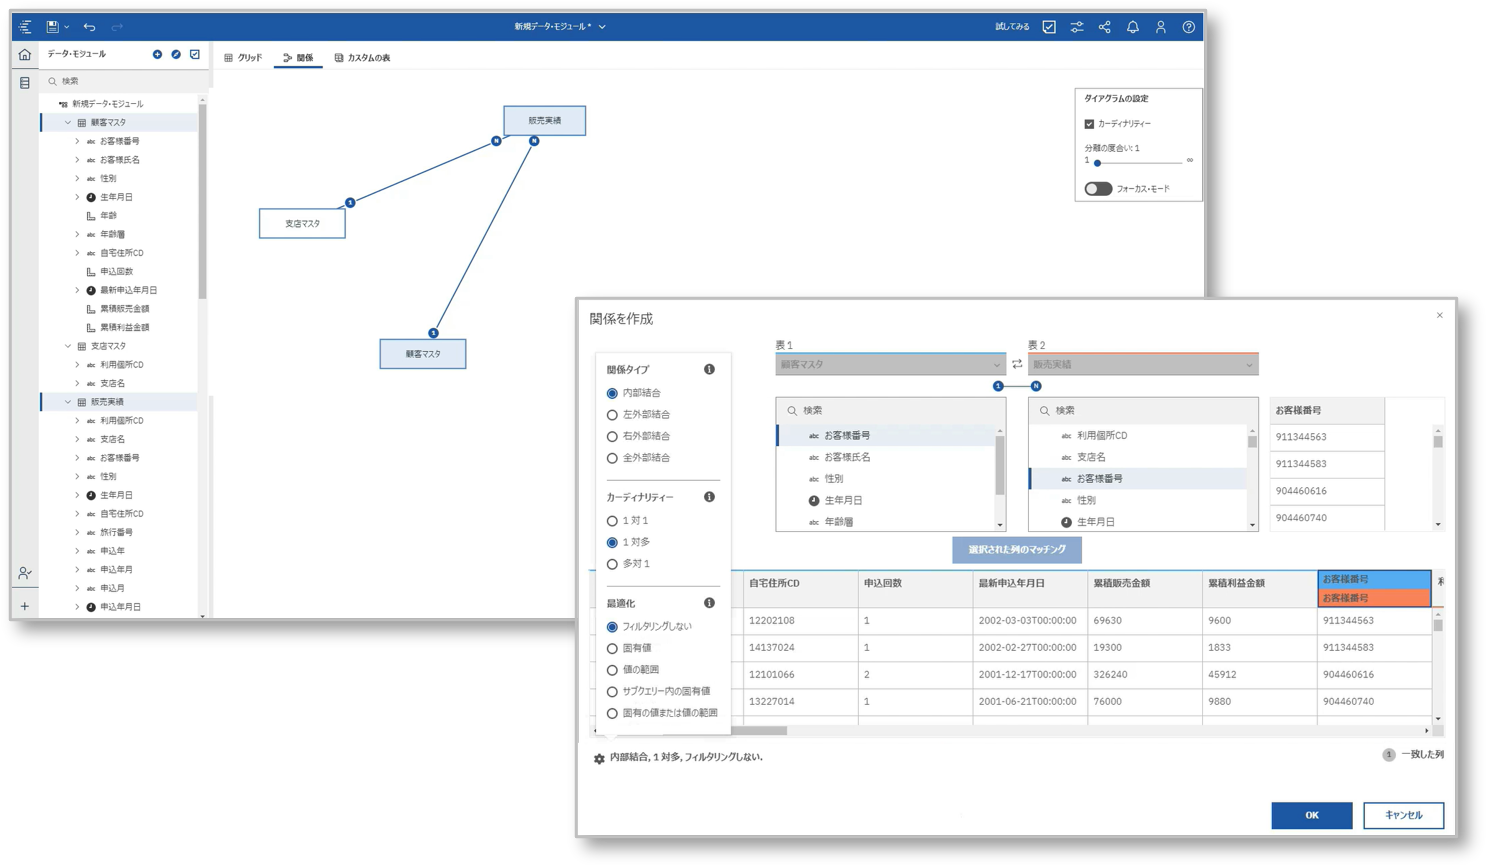The width and height of the screenshot is (1487, 867).
Task: Switch to the グリッド tab
Action: (x=243, y=57)
